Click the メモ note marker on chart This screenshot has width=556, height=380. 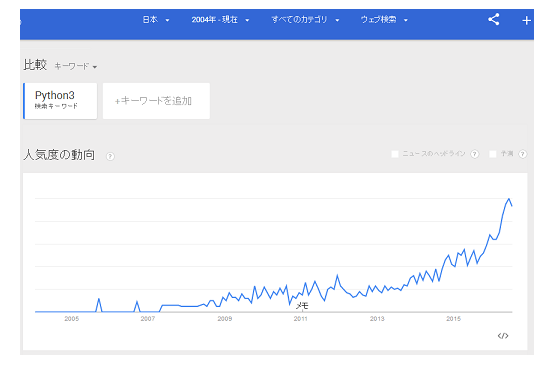(302, 306)
